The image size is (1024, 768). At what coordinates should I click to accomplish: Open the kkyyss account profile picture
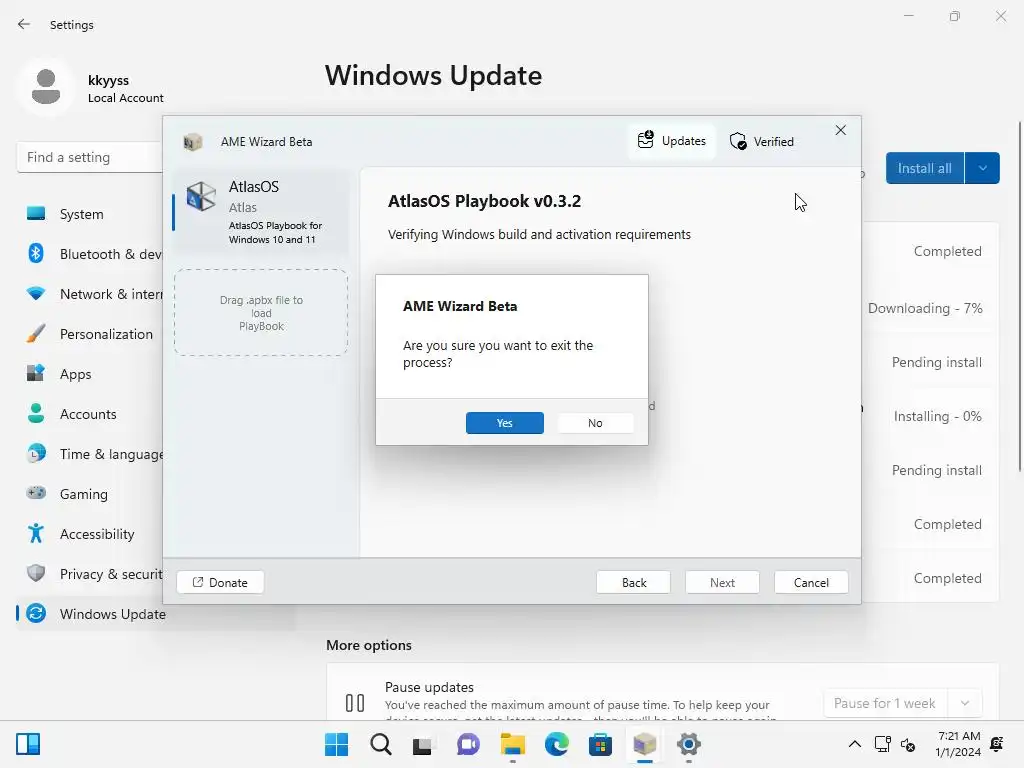[x=46, y=87]
